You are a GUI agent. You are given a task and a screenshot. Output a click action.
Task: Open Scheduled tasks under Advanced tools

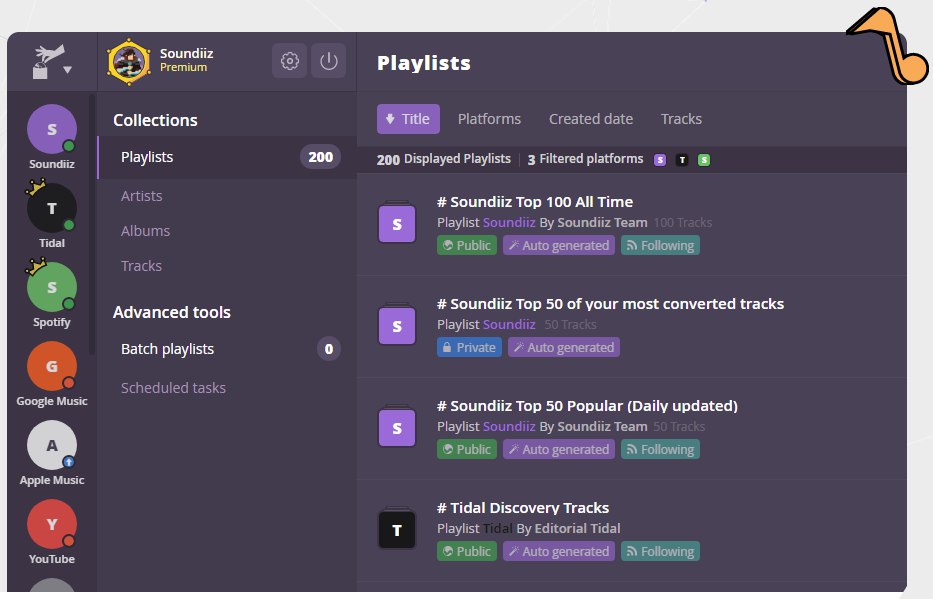(x=173, y=388)
